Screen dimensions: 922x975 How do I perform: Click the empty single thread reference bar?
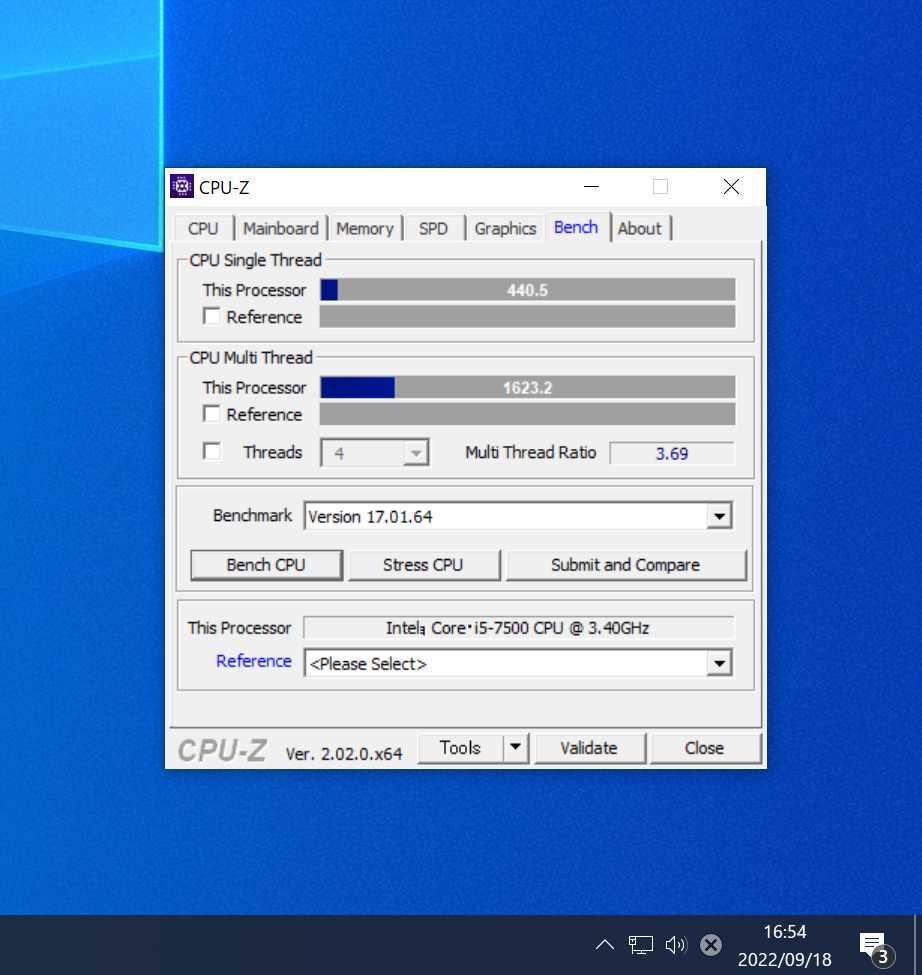click(527, 317)
